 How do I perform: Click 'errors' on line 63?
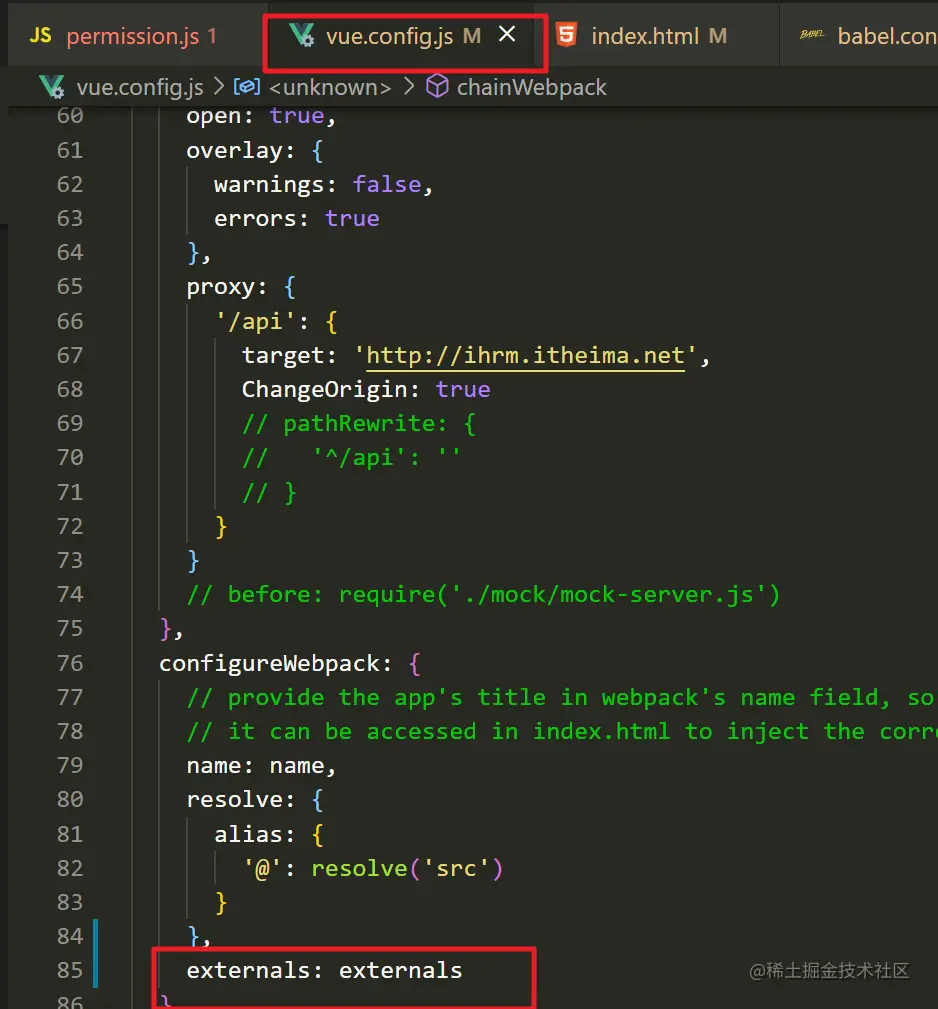click(254, 219)
